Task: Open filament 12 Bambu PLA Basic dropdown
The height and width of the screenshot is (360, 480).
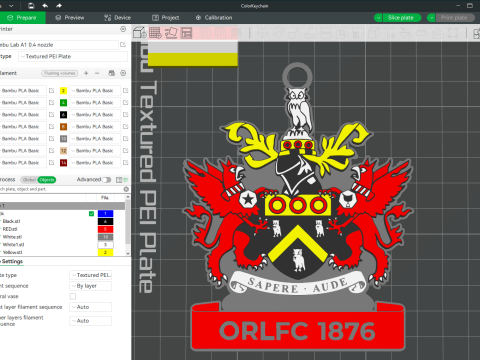Action: 94,151
